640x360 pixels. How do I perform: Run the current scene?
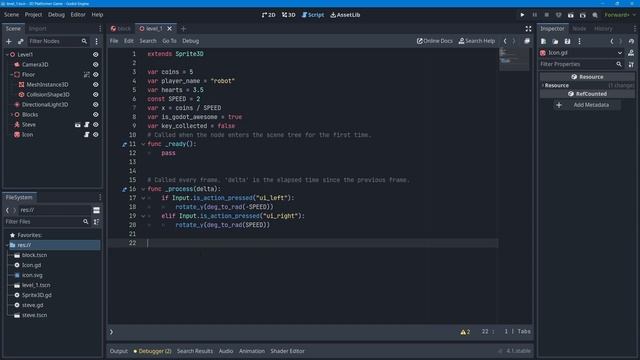tap(571, 15)
